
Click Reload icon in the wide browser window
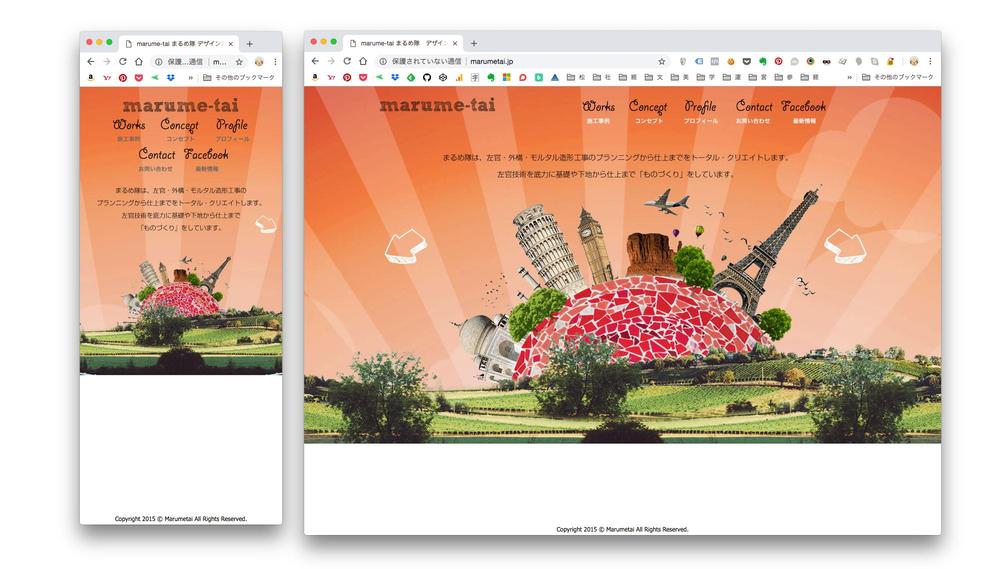click(x=347, y=61)
